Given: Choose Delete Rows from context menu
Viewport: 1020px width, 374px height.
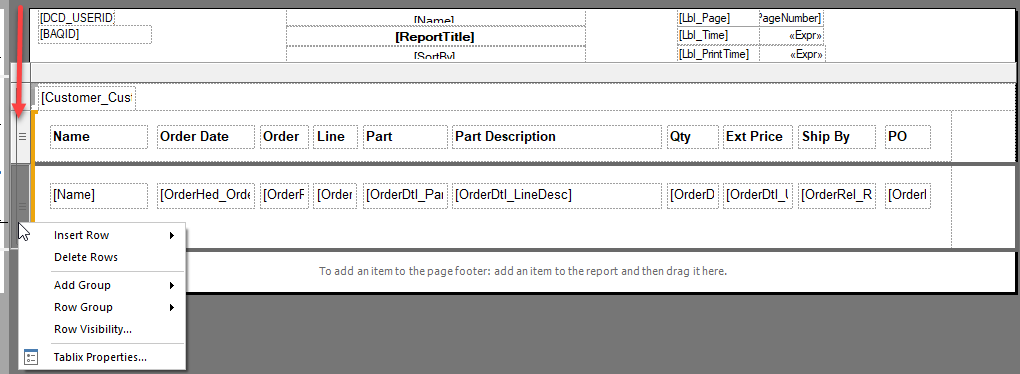Looking at the screenshot, I should pyautogui.click(x=86, y=258).
